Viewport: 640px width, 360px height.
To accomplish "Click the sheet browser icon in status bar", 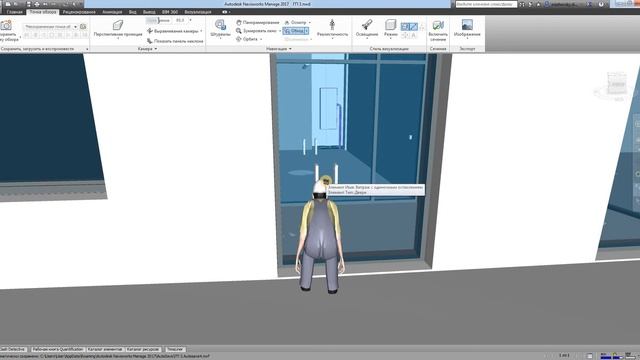I will pyautogui.click(x=590, y=356).
